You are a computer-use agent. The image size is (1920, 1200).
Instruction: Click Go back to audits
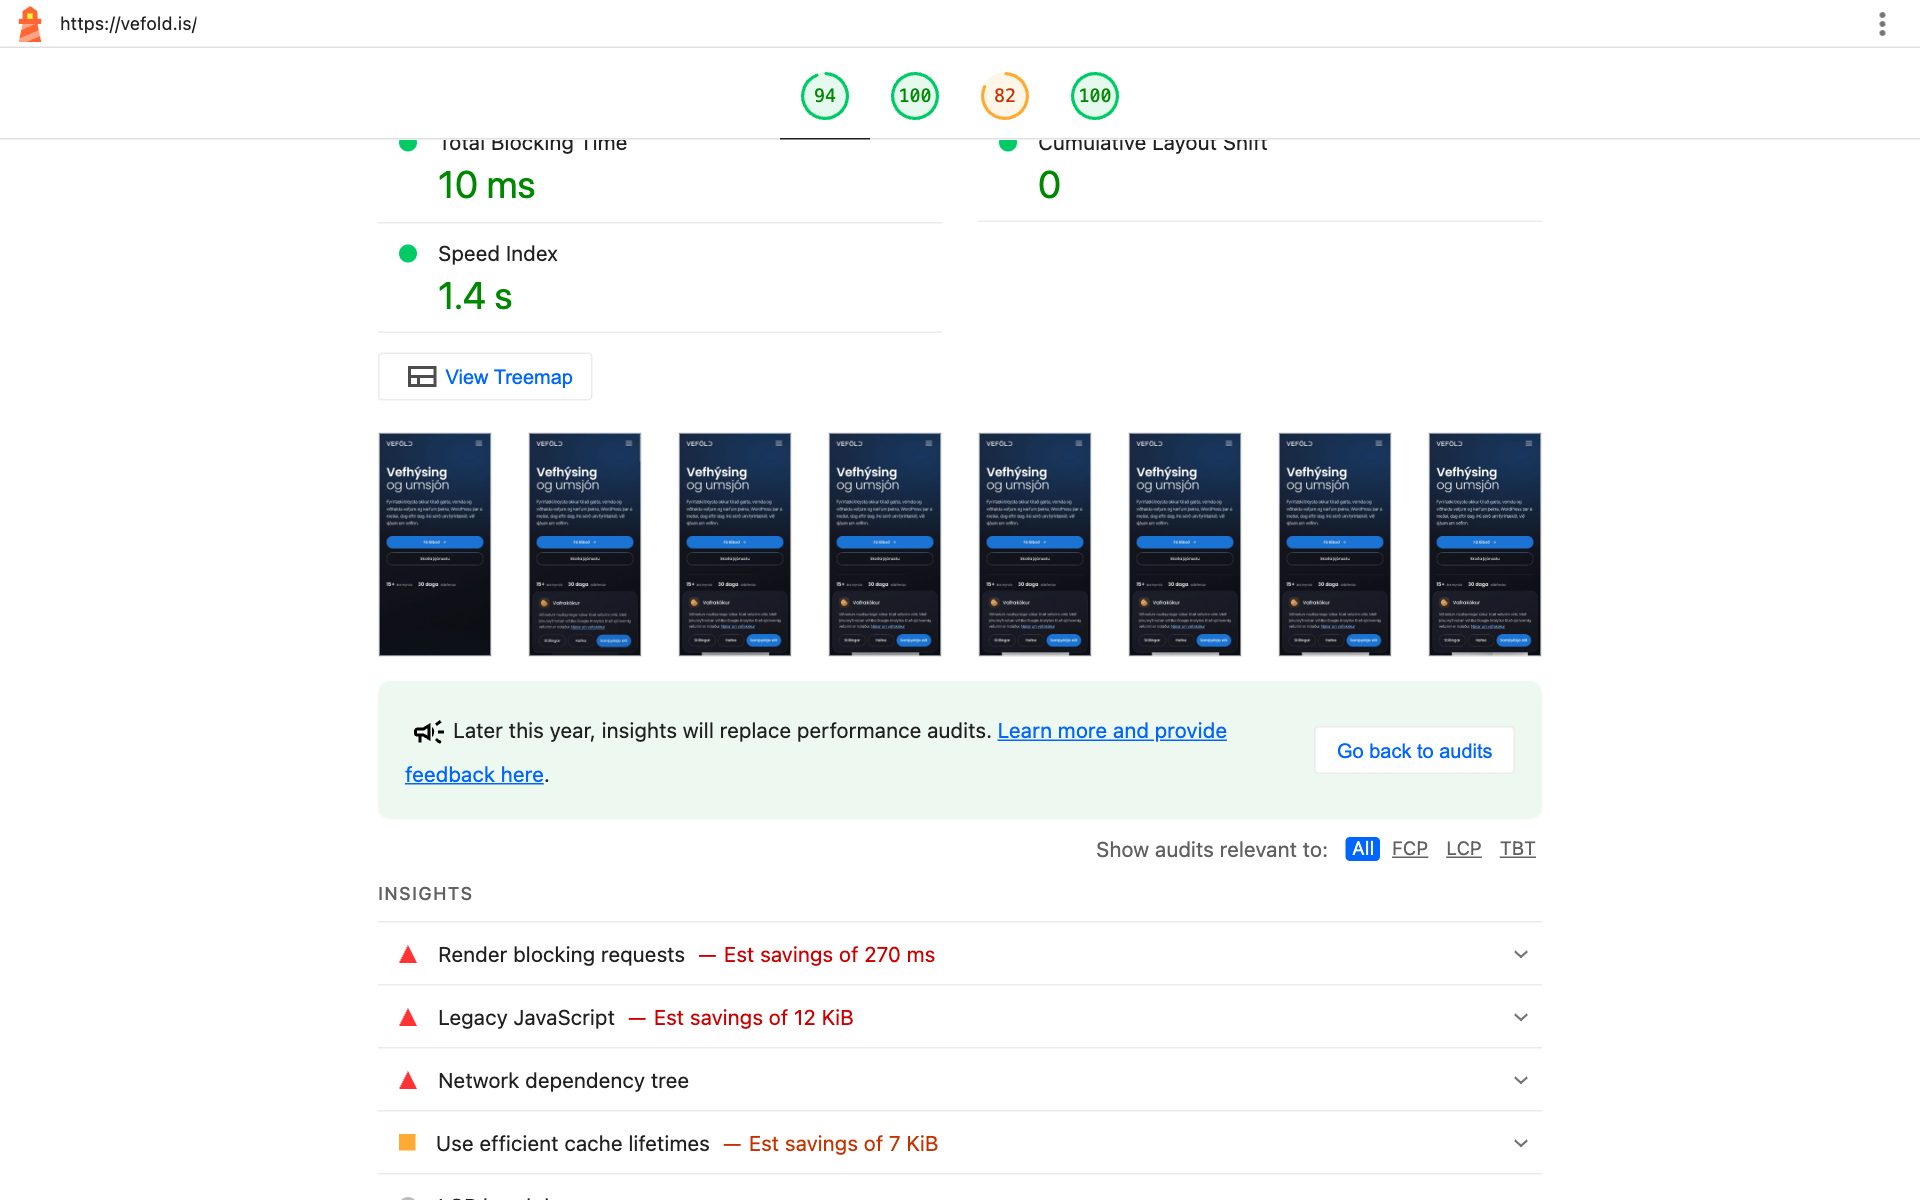point(1414,751)
